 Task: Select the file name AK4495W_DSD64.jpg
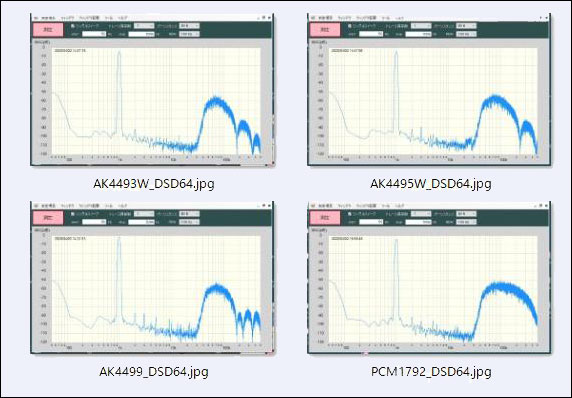(x=430, y=184)
